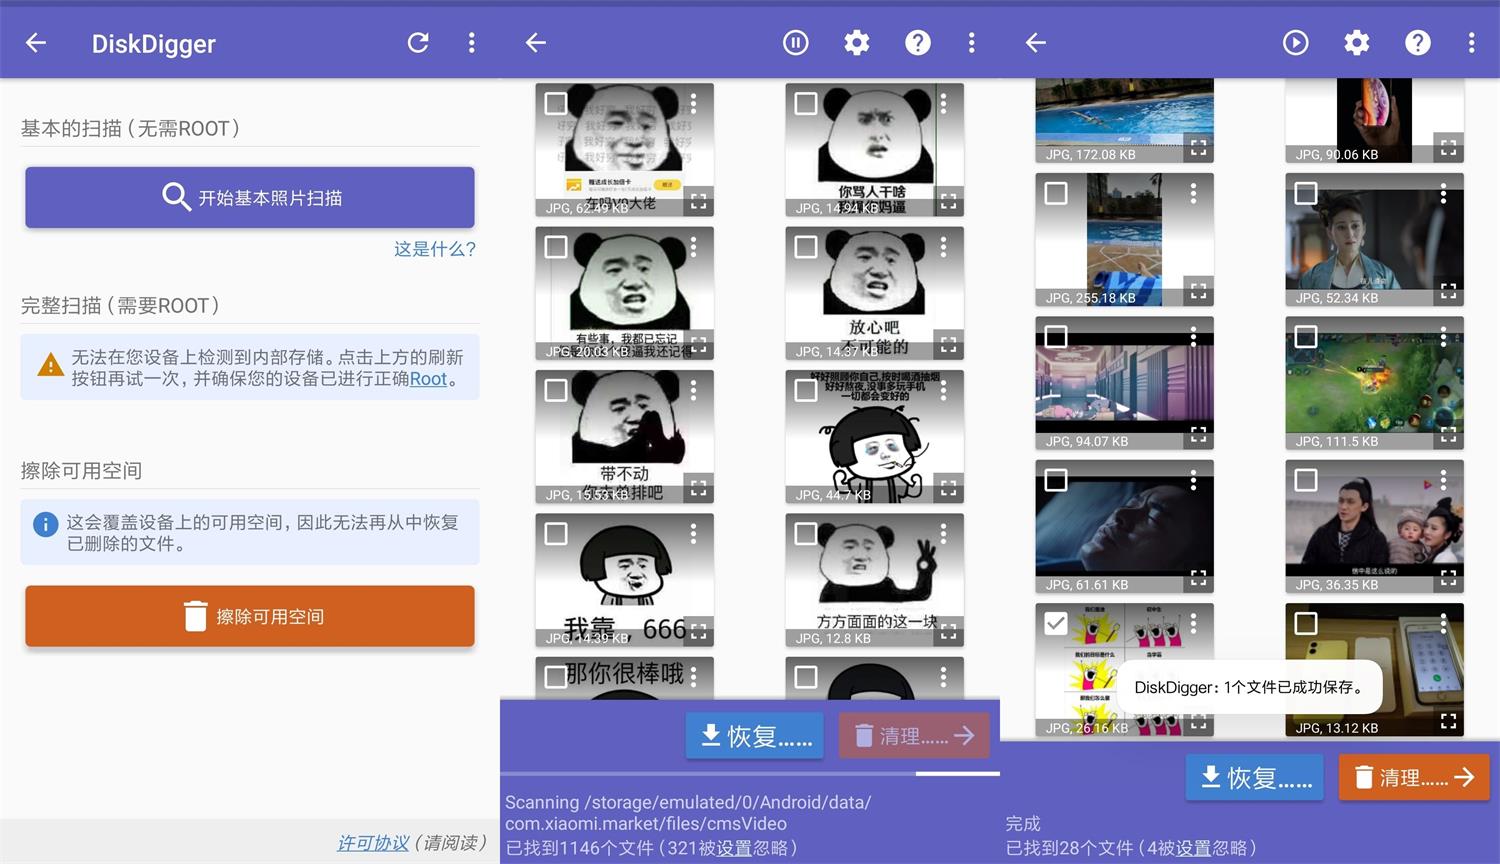Uncheck the selected JPG 26.16 KB thumbnail
Screen dimensions: 1500x864
(1056, 622)
